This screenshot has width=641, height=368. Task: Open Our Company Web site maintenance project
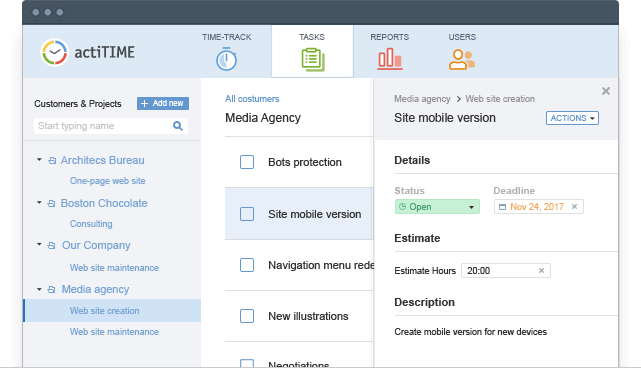click(114, 268)
